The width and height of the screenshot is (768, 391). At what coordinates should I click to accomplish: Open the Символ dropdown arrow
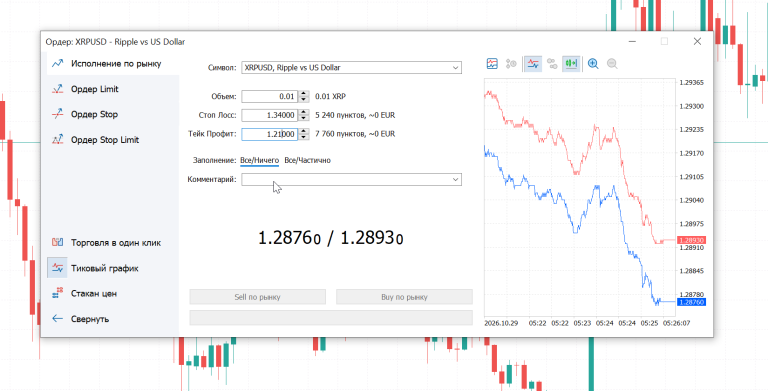click(456, 68)
